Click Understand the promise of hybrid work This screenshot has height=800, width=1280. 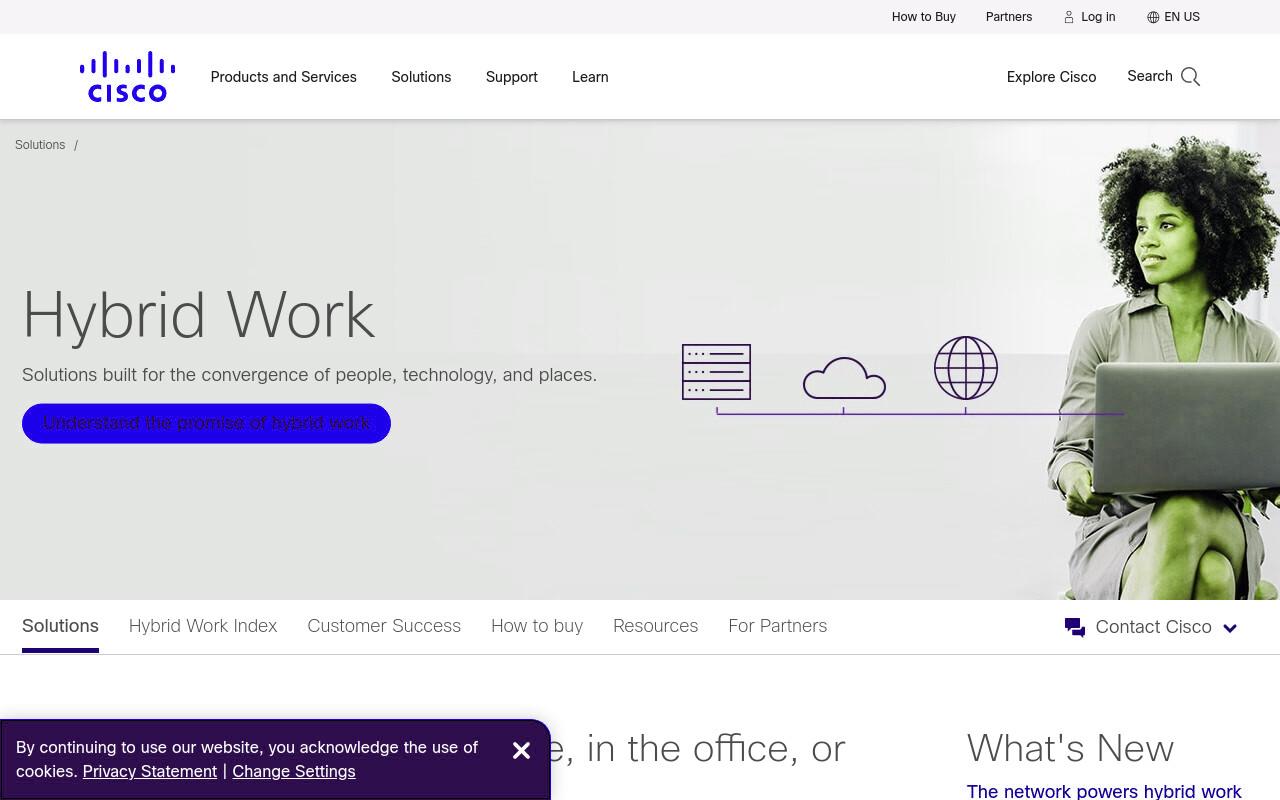point(206,423)
